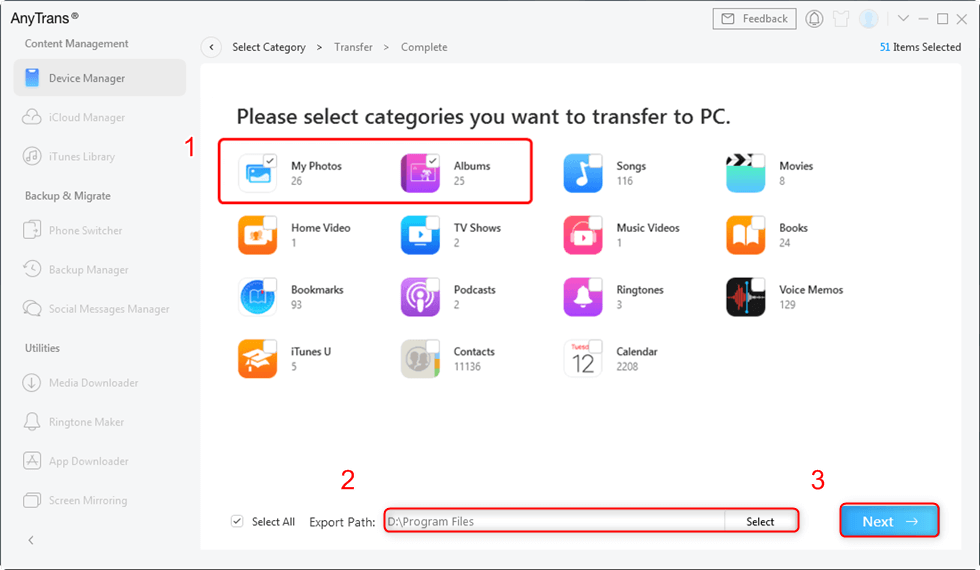The height and width of the screenshot is (570, 980).
Task: Check the Movies checkbox
Action: tap(758, 161)
